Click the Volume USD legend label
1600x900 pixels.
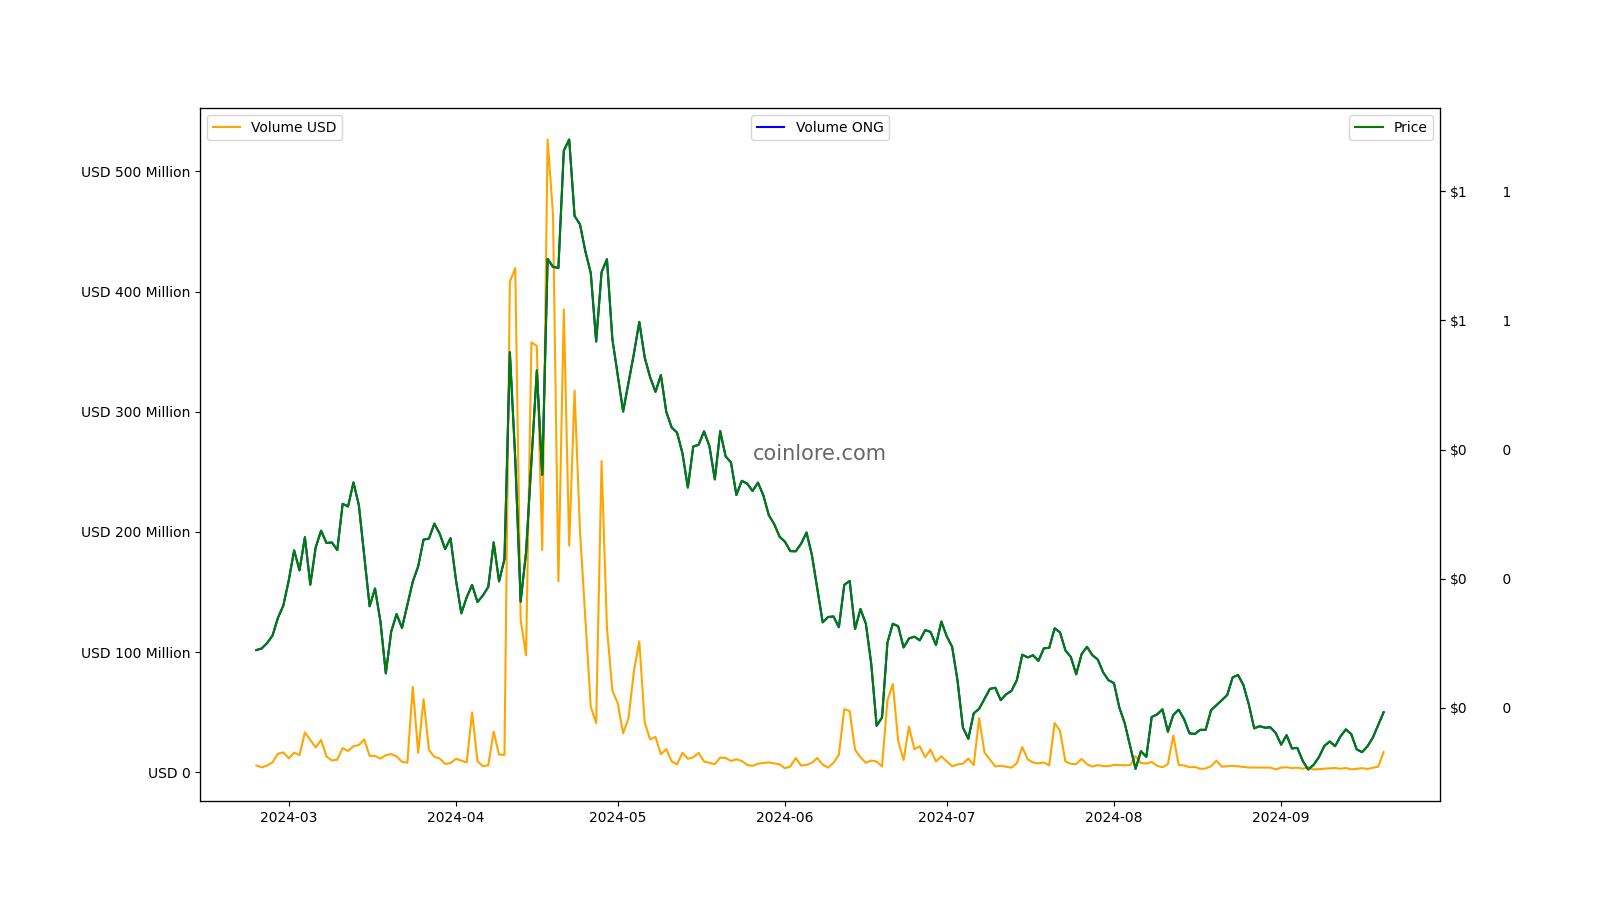point(293,127)
